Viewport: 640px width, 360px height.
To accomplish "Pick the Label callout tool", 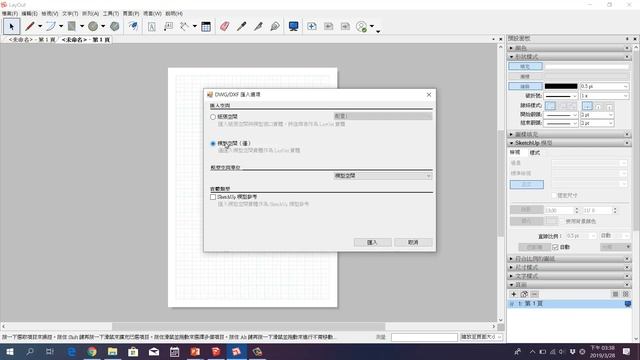I will (168, 27).
